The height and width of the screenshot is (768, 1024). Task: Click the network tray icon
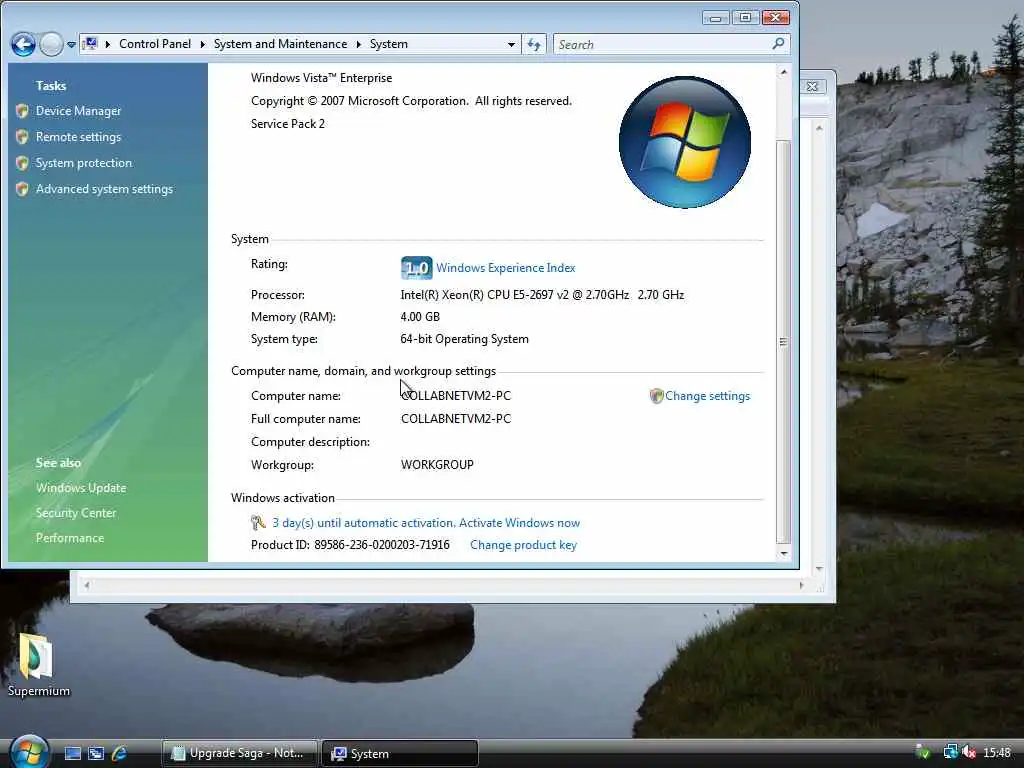[x=950, y=752]
